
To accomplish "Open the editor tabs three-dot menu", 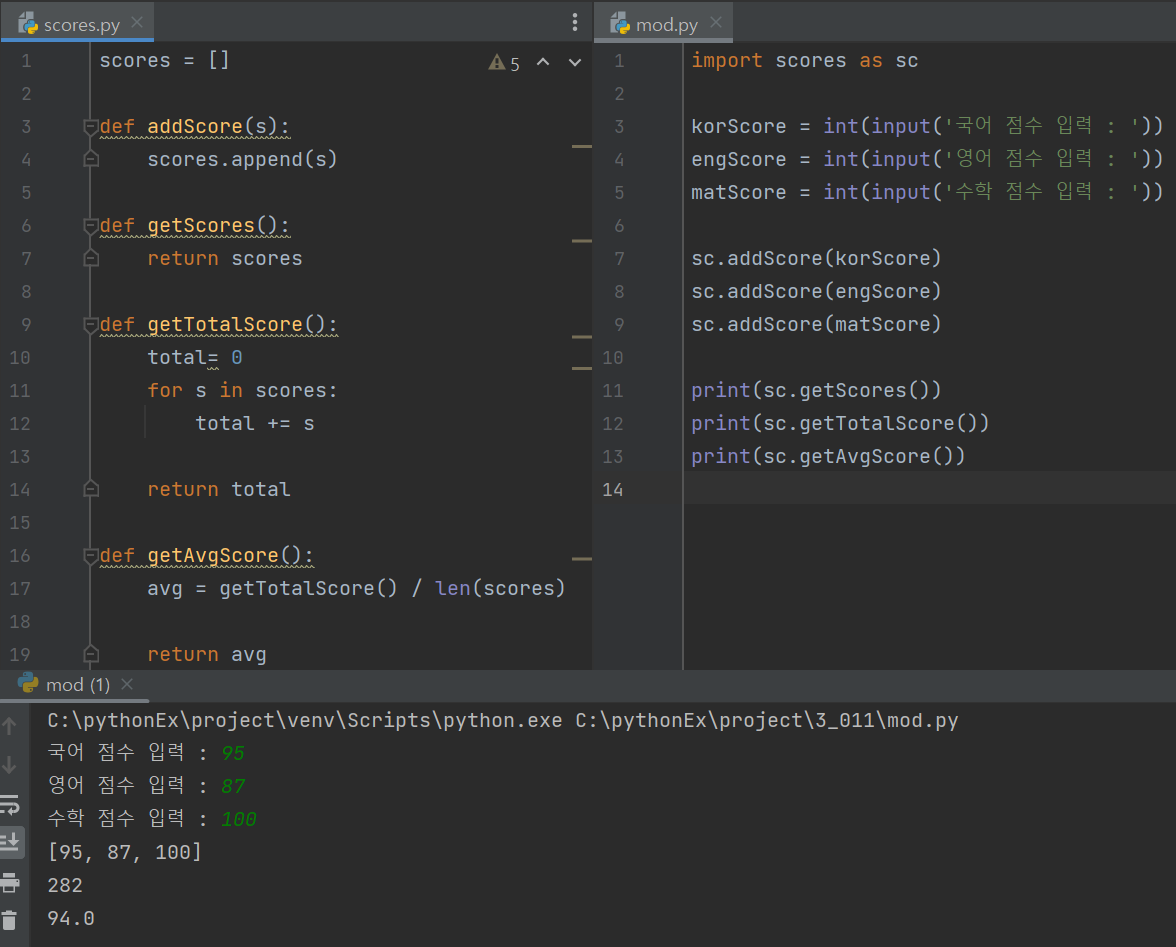I will [574, 22].
